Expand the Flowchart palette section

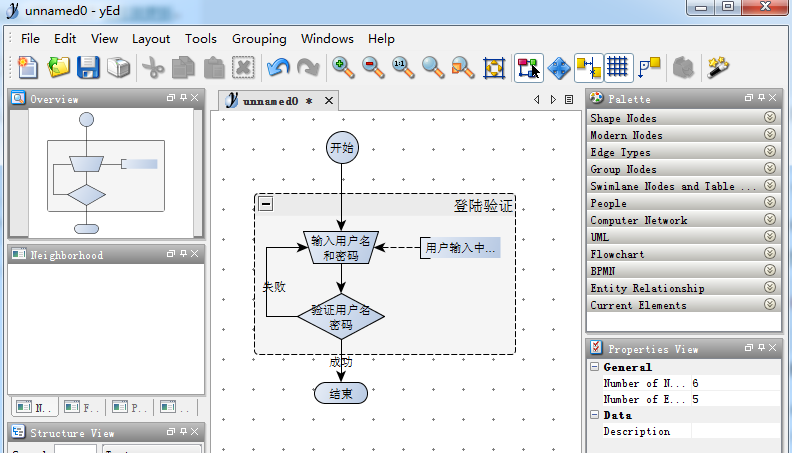pyautogui.click(x=684, y=254)
